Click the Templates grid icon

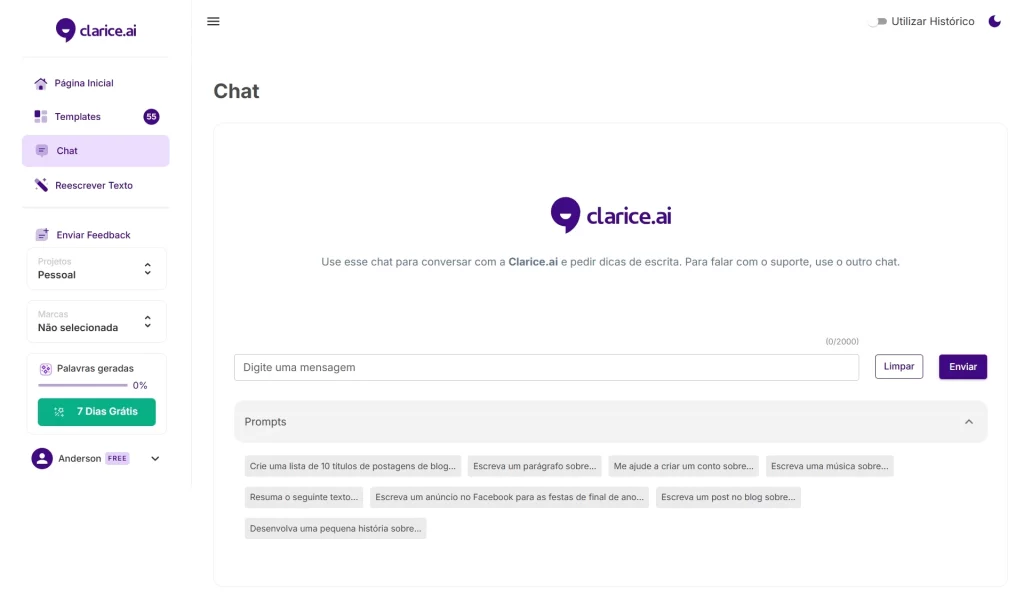coord(41,117)
